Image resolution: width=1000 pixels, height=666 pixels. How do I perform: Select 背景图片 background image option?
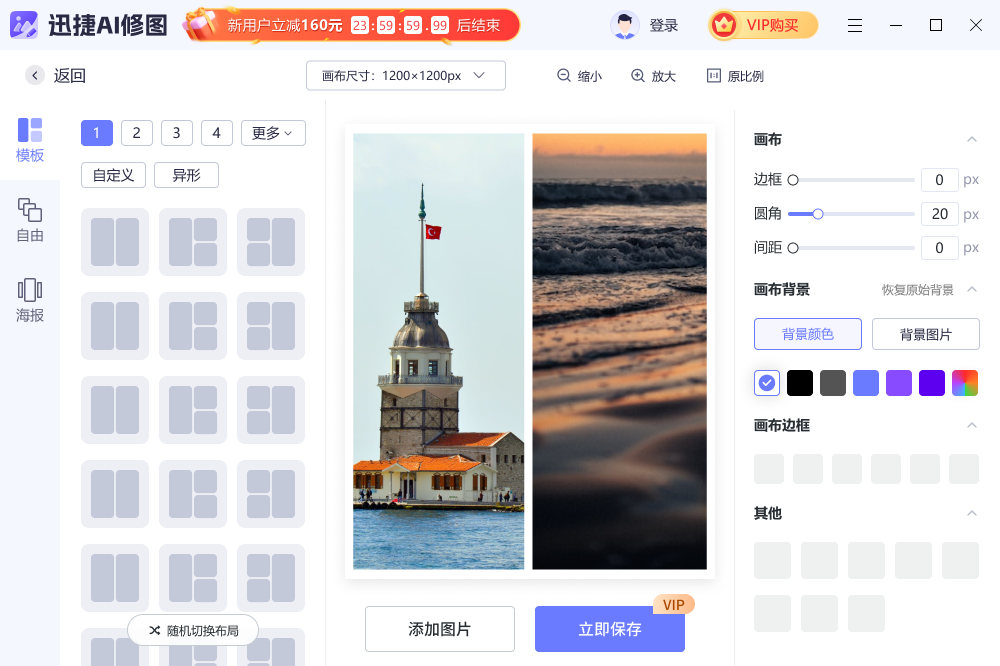tap(925, 334)
